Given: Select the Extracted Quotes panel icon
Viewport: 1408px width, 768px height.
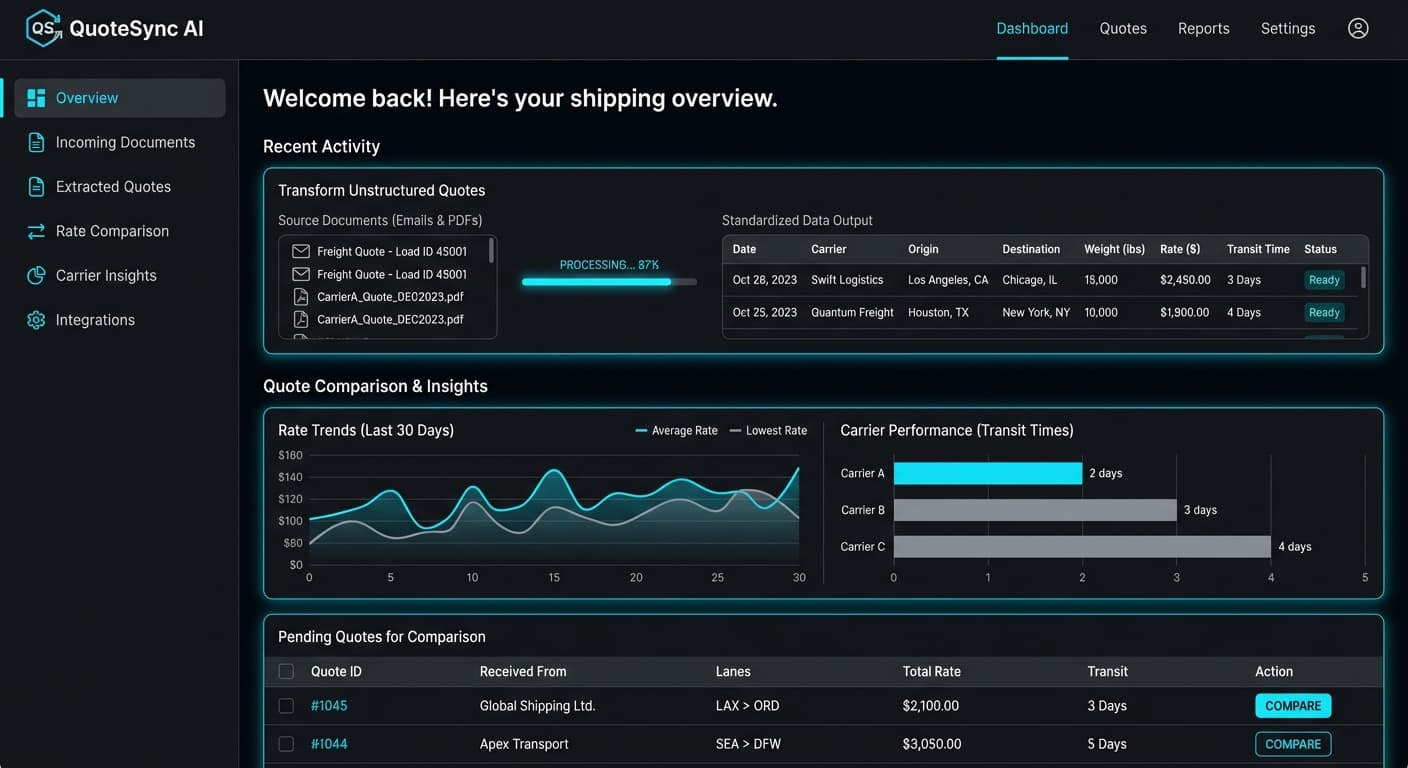Looking at the screenshot, I should tap(37, 186).
